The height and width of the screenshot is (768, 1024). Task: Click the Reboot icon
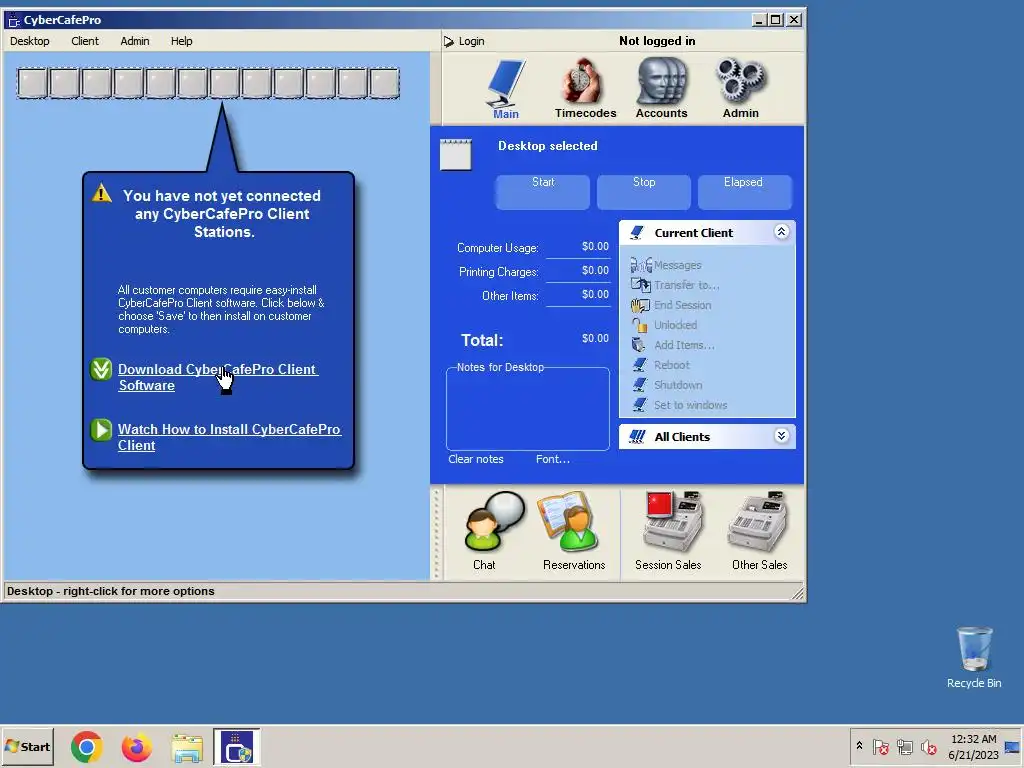coord(639,364)
